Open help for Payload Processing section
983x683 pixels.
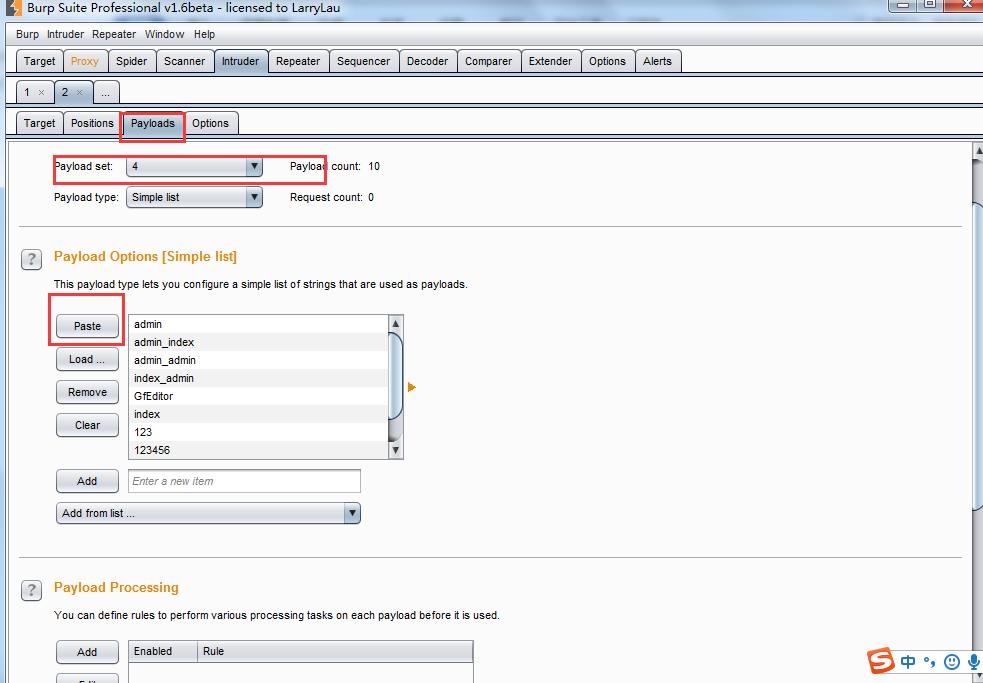coord(31,590)
